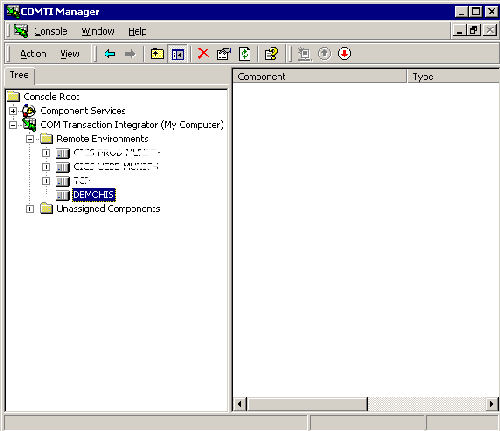500x431 pixels.
Task: Sort by the Type column header
Action: coord(453,77)
